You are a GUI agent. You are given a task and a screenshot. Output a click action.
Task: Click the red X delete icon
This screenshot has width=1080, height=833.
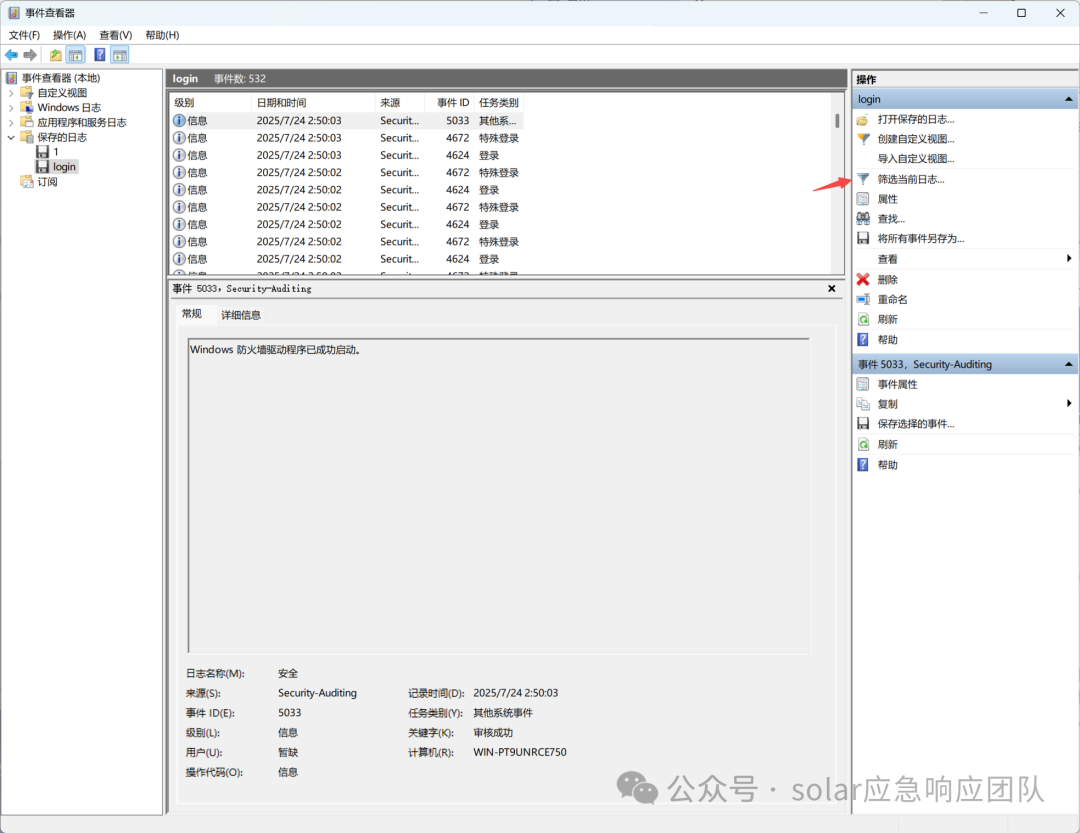pos(863,279)
